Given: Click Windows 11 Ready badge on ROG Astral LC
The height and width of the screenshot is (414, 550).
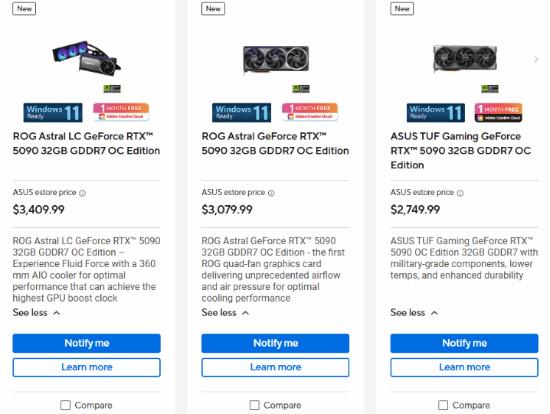Looking at the screenshot, I should coord(53,113).
